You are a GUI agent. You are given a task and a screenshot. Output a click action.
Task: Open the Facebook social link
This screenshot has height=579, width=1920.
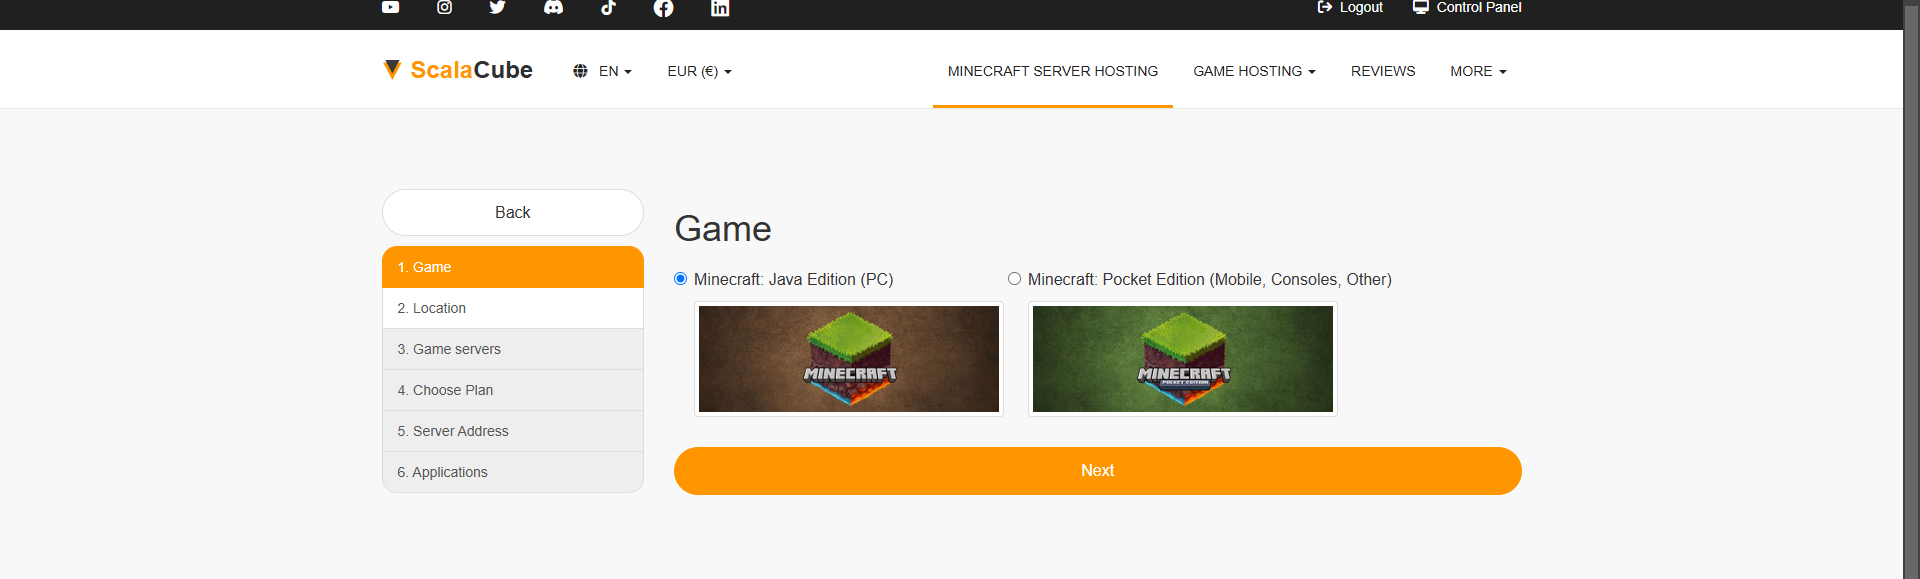pyautogui.click(x=663, y=8)
